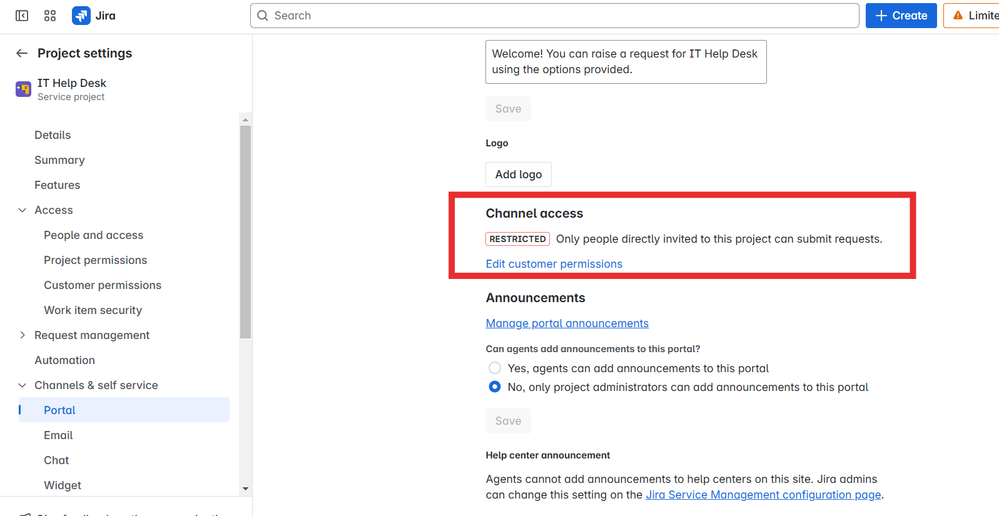The image size is (999, 516).
Task: Open the Email channel settings
Action: coord(58,435)
